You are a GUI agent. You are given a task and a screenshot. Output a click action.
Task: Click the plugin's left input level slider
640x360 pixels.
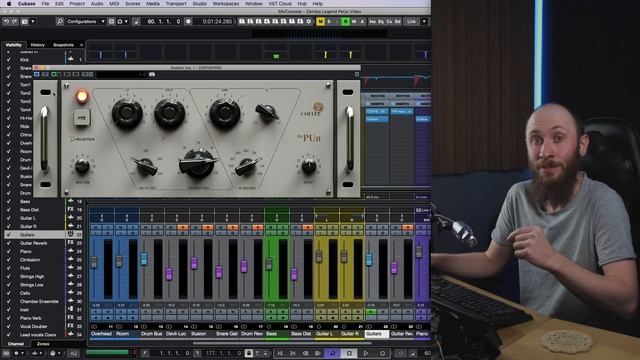(44, 139)
